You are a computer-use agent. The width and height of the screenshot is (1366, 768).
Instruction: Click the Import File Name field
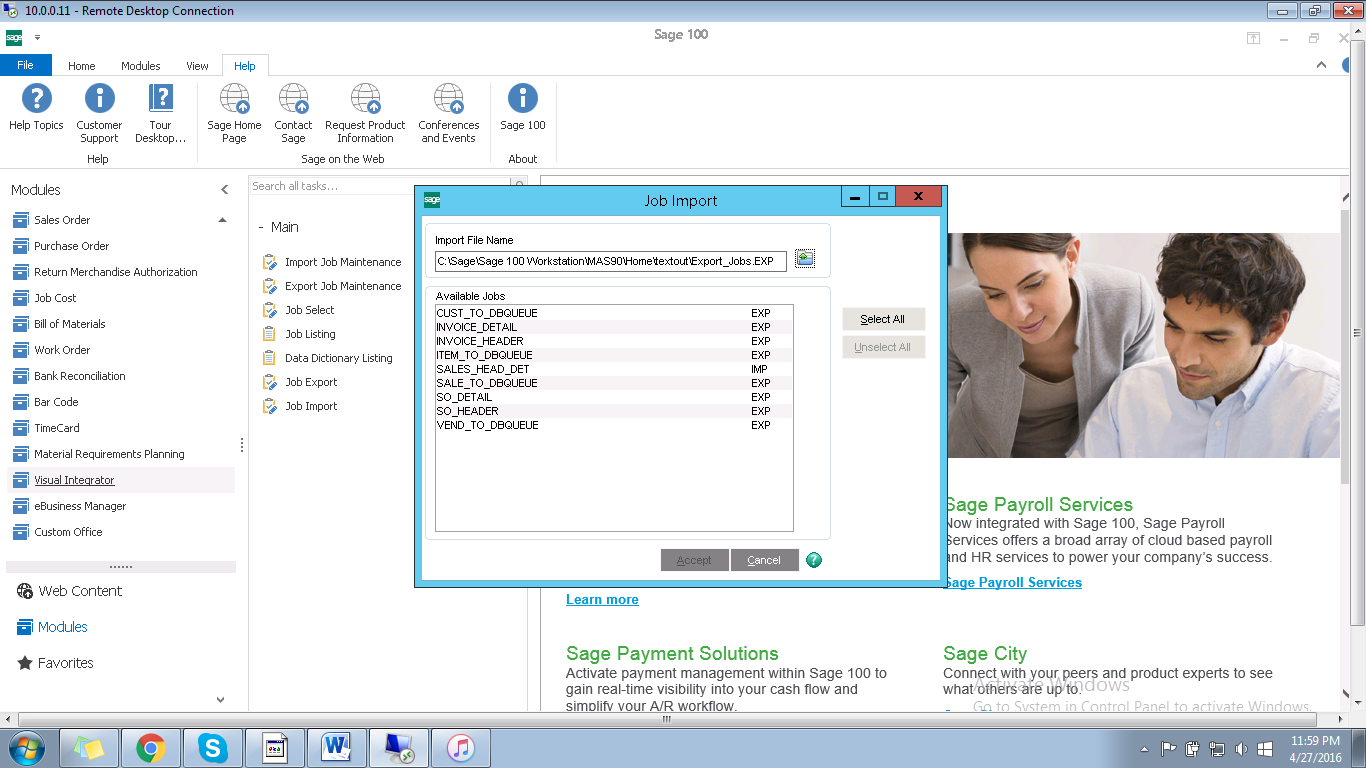point(610,262)
